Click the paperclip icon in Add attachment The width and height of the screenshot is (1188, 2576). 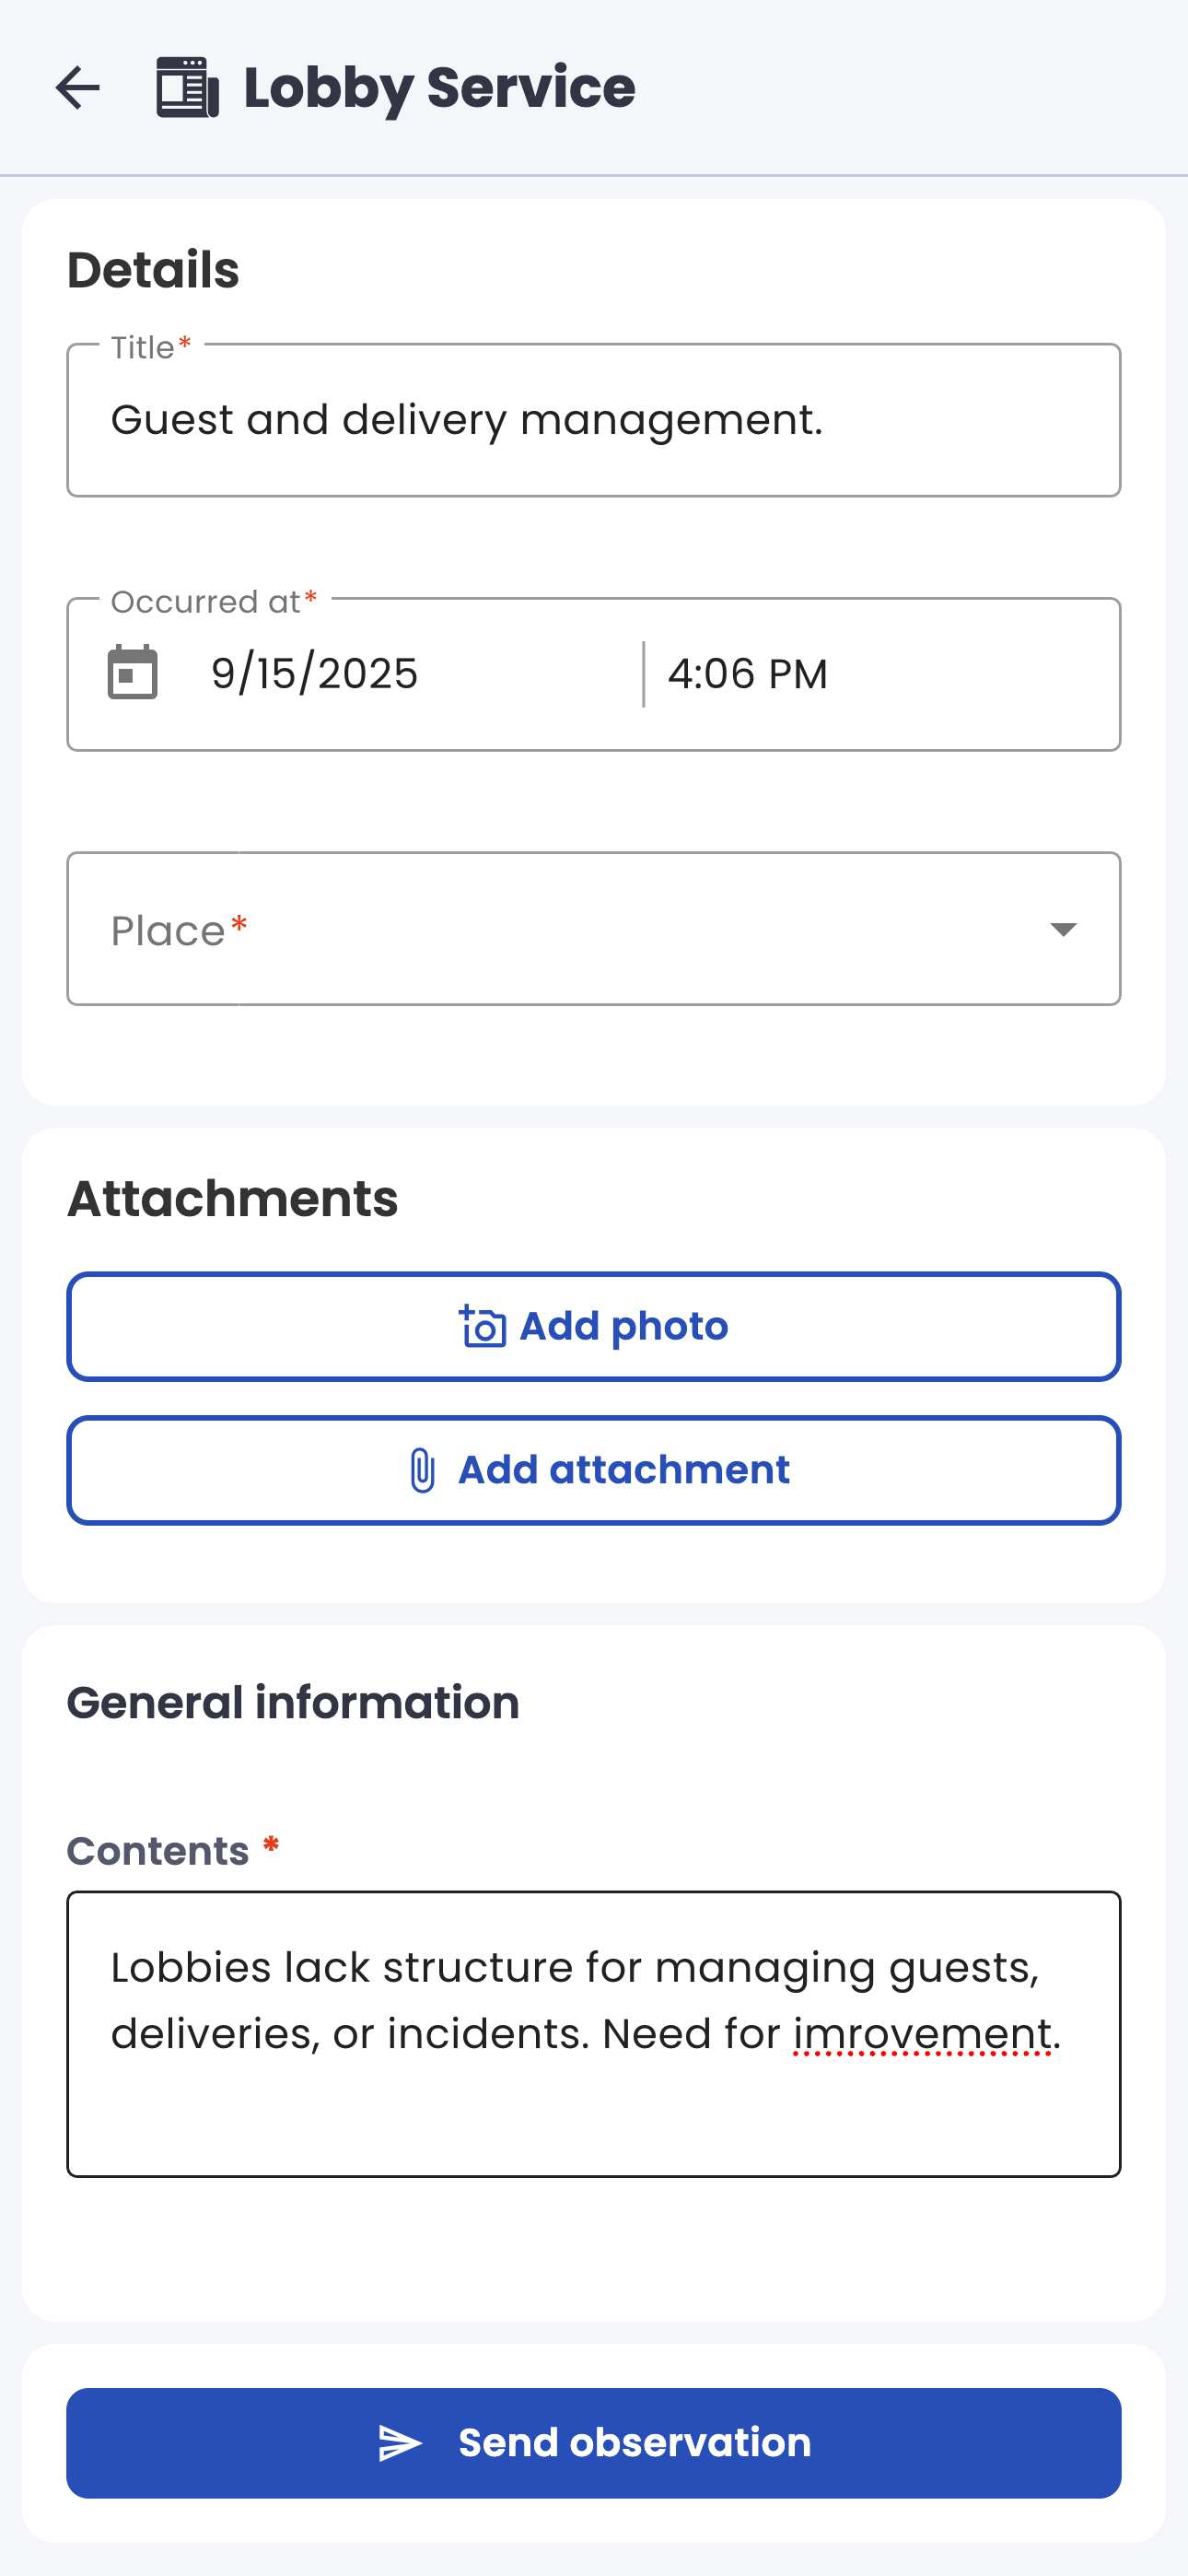coord(422,1470)
